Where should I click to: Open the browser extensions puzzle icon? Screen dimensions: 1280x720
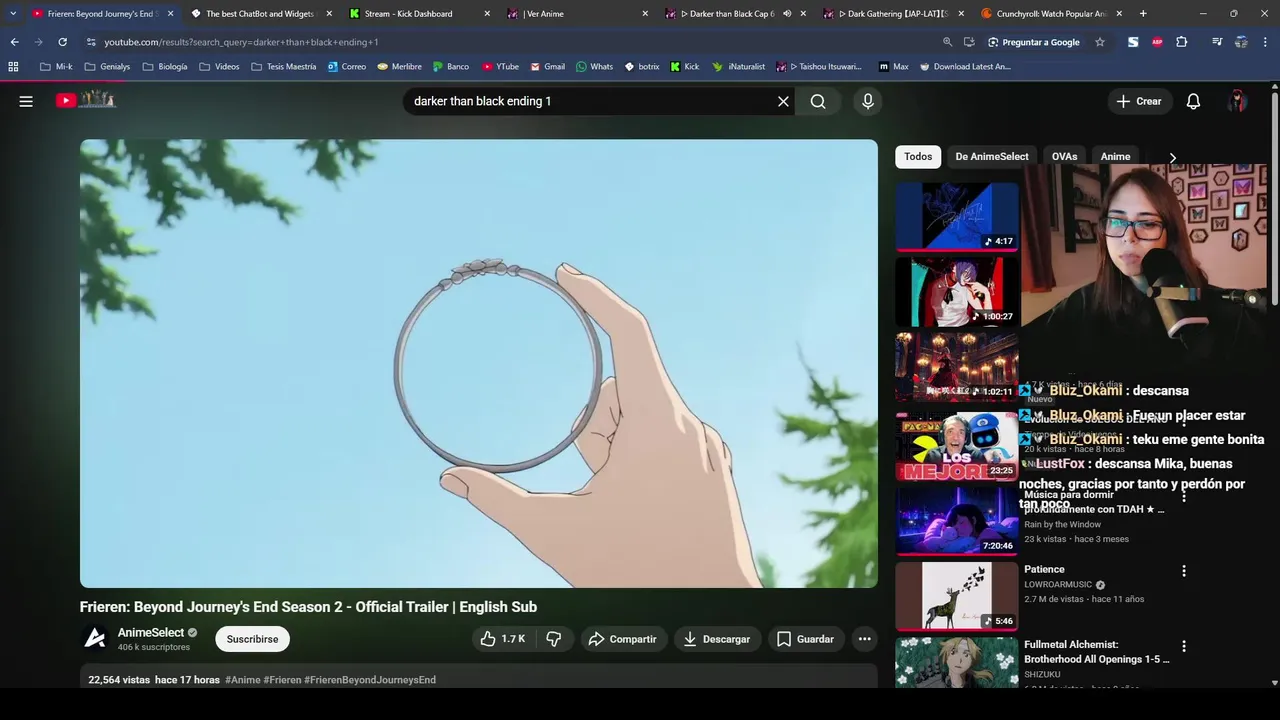[x=1181, y=42]
